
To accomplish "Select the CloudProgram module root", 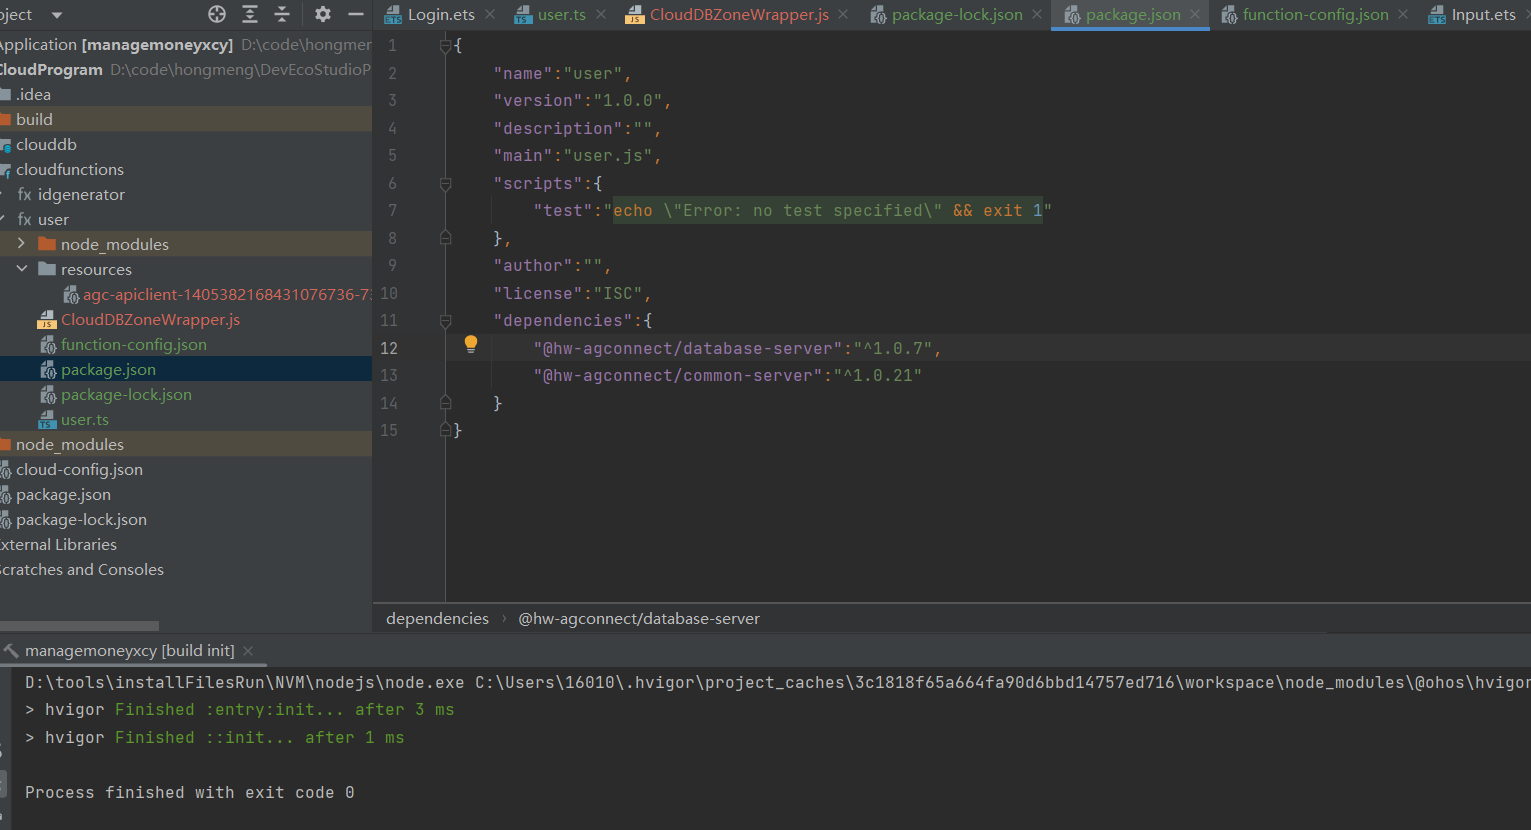I will point(51,69).
